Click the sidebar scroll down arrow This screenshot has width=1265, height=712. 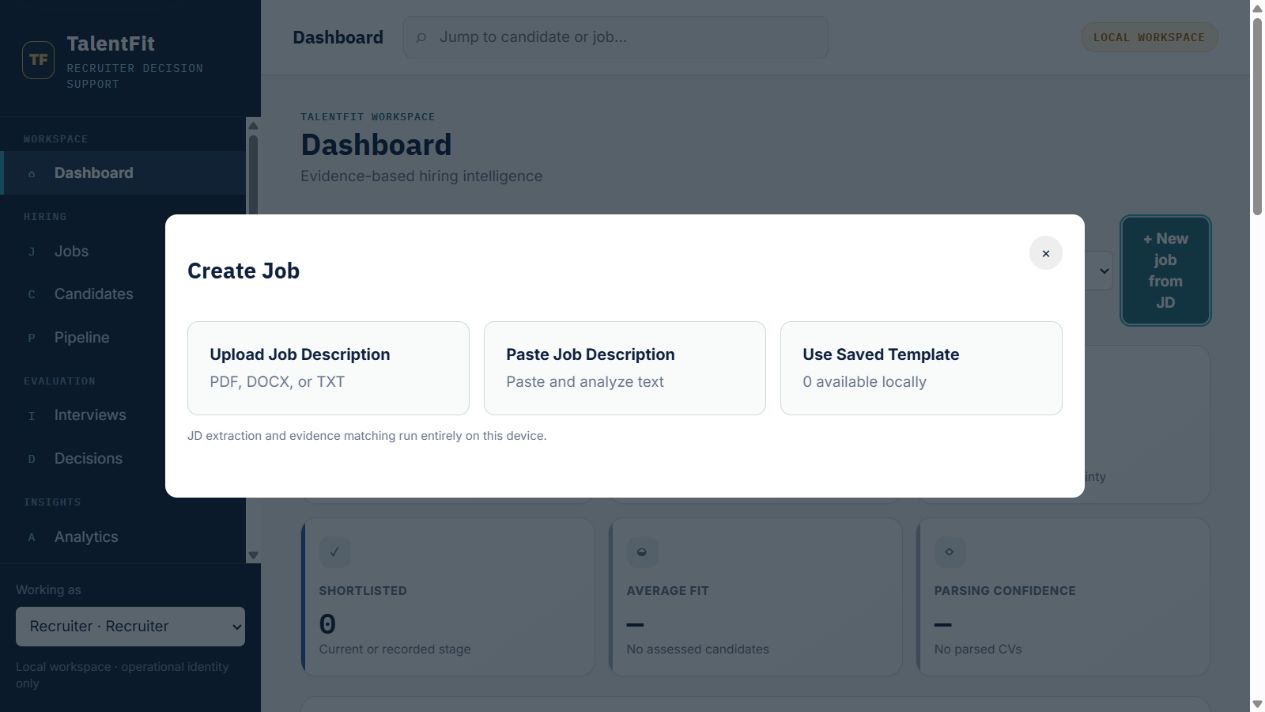coord(253,555)
